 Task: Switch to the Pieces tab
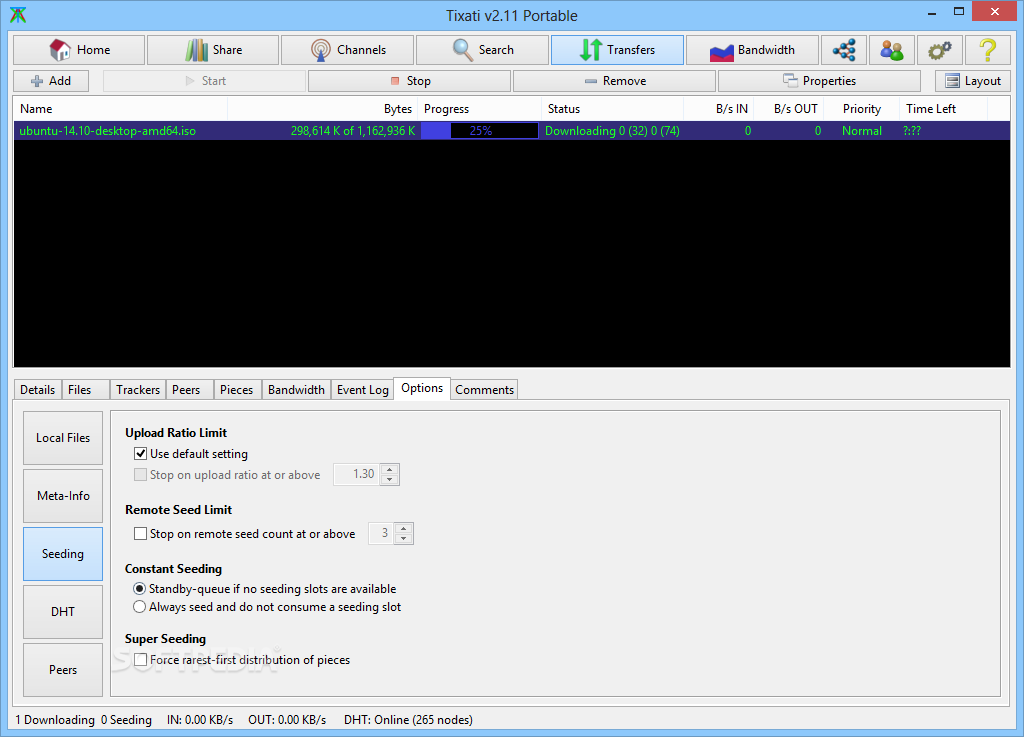(238, 390)
